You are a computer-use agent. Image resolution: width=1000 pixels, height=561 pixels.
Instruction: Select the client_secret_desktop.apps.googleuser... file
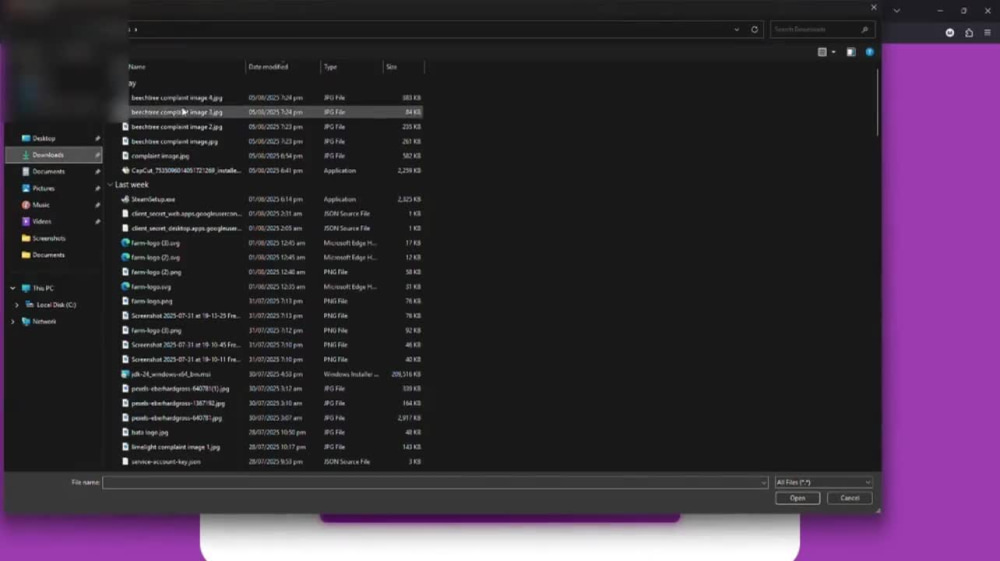[271, 228]
